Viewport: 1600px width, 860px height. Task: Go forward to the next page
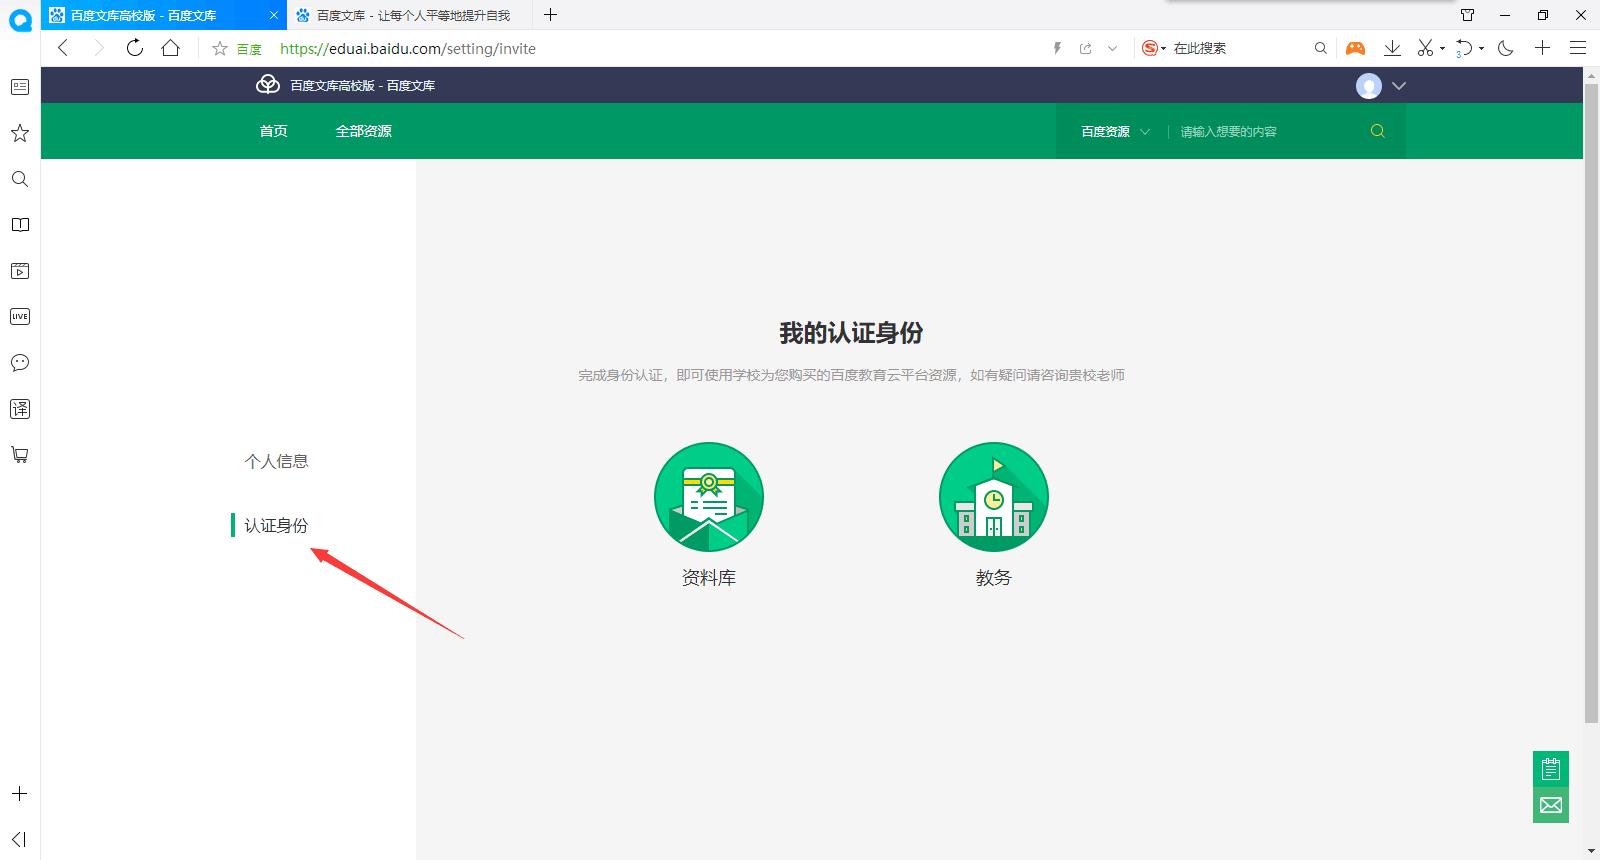(98, 48)
